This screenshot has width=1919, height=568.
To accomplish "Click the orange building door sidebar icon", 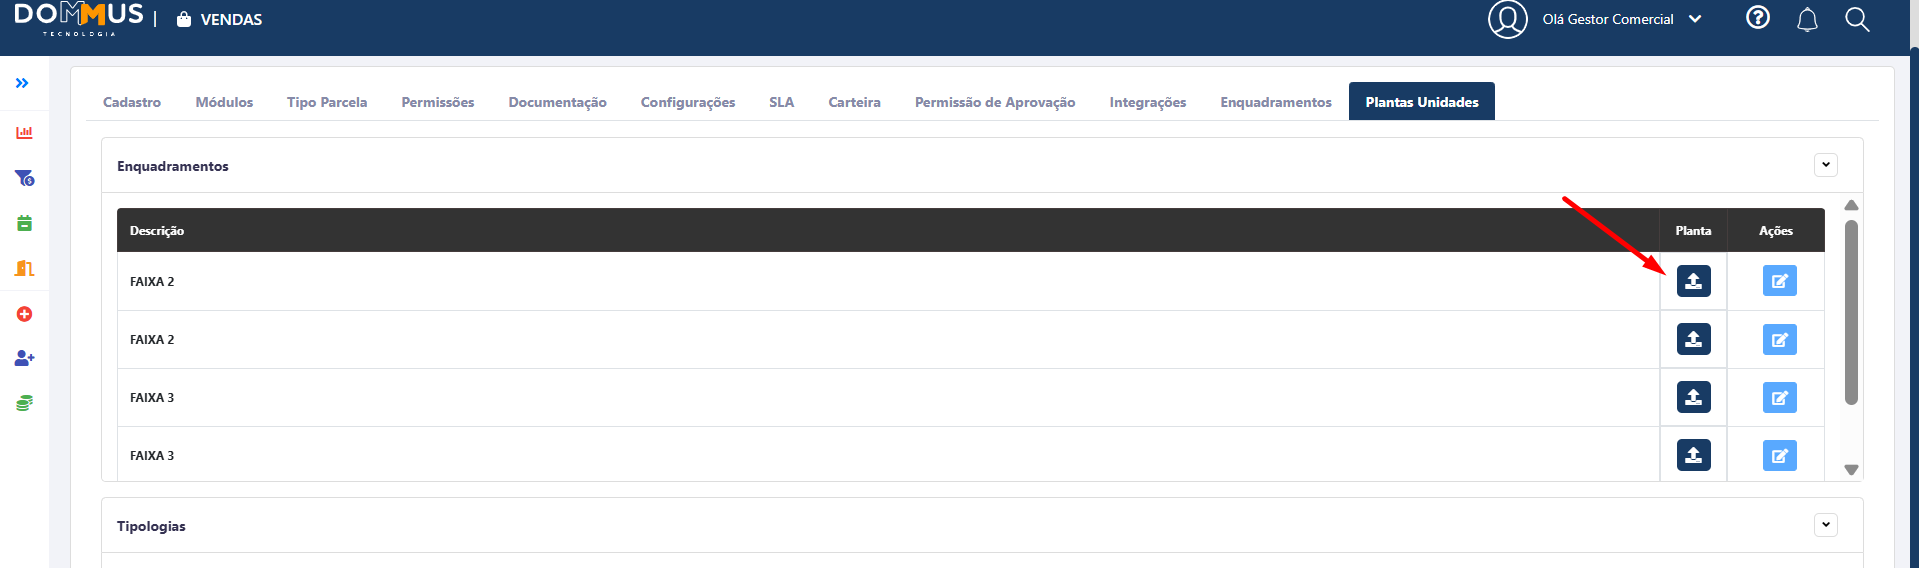I will click(x=24, y=268).
